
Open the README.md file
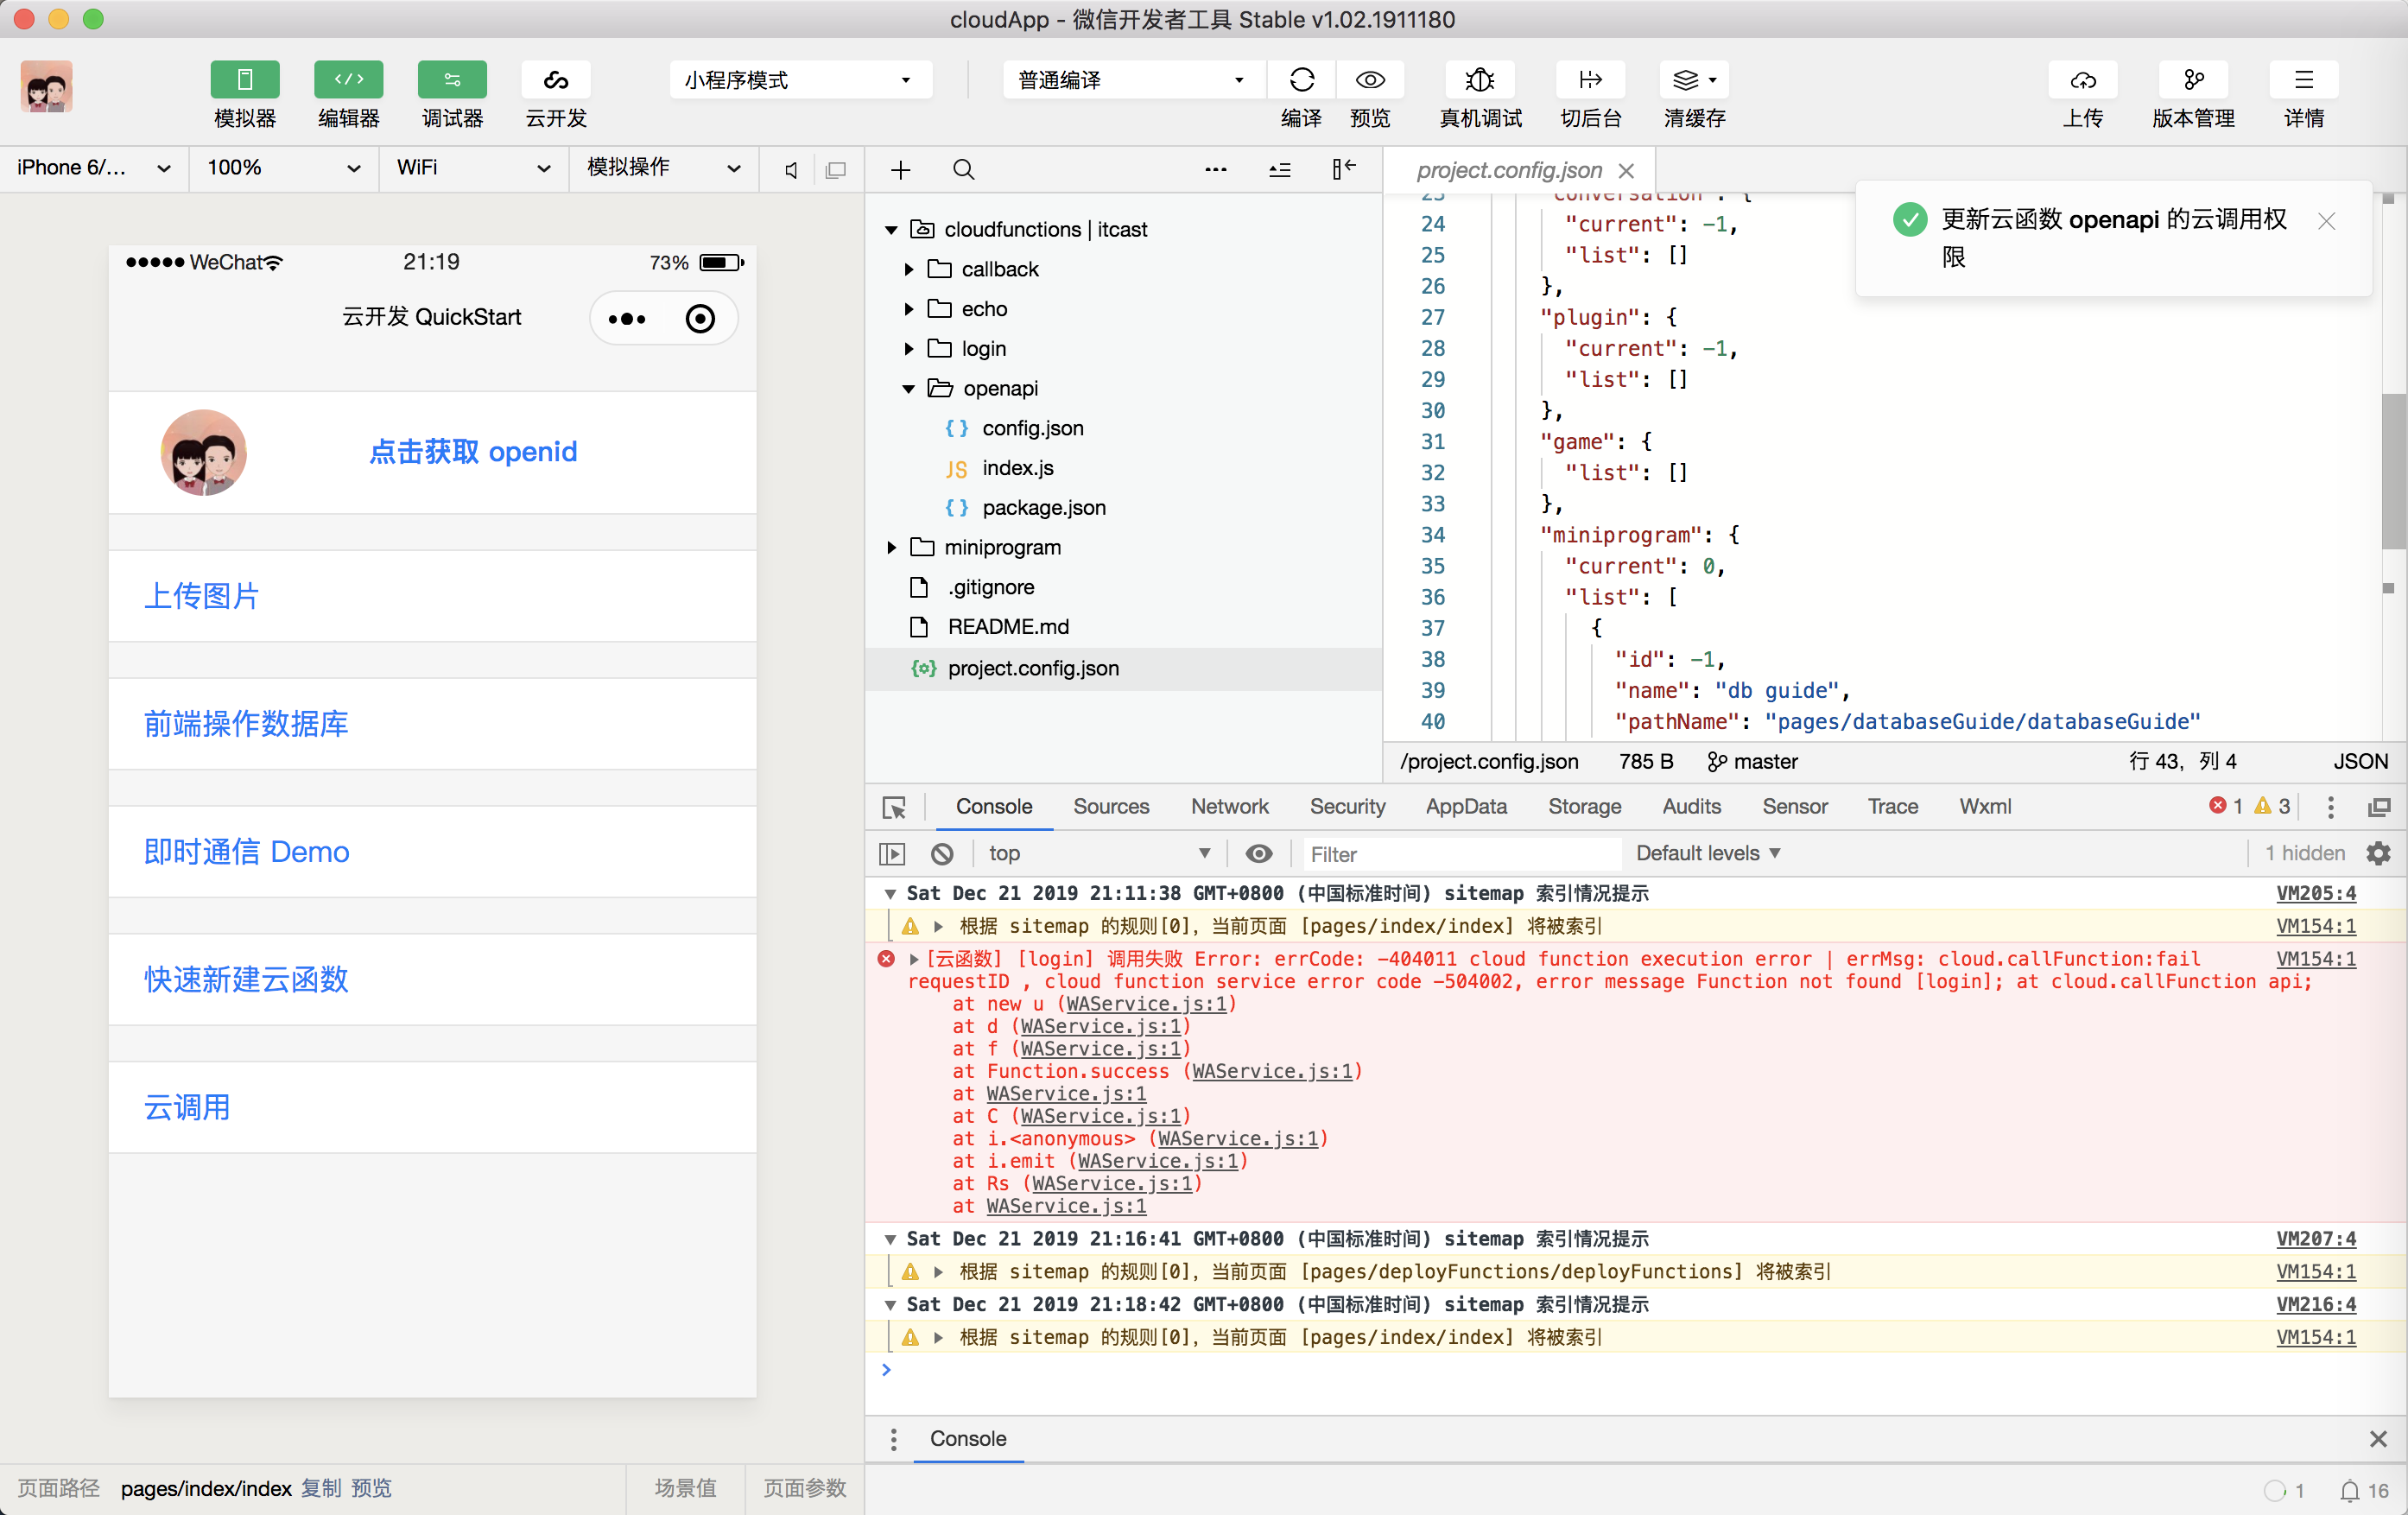(x=1008, y=627)
